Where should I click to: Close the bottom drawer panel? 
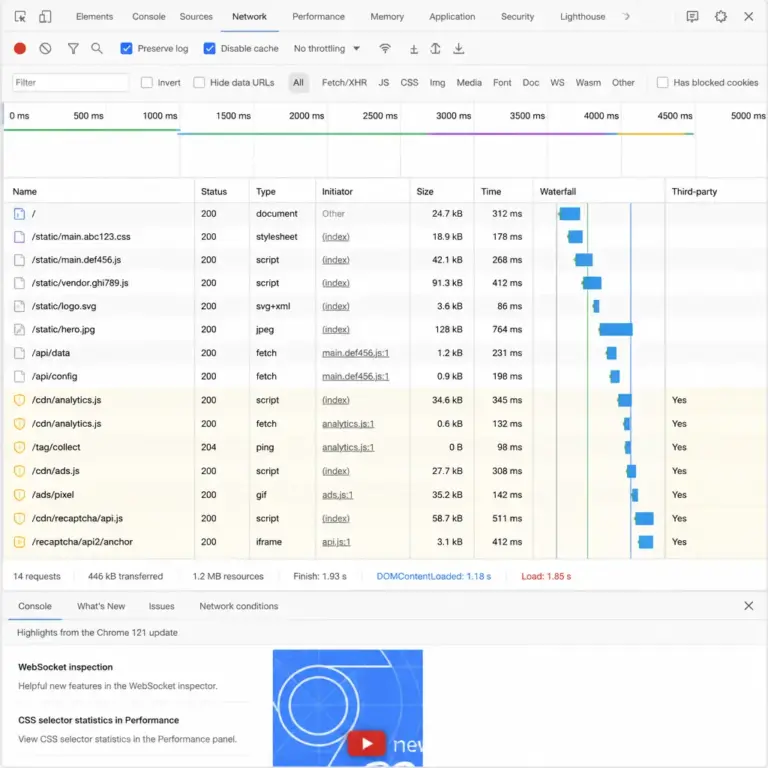coord(748,606)
